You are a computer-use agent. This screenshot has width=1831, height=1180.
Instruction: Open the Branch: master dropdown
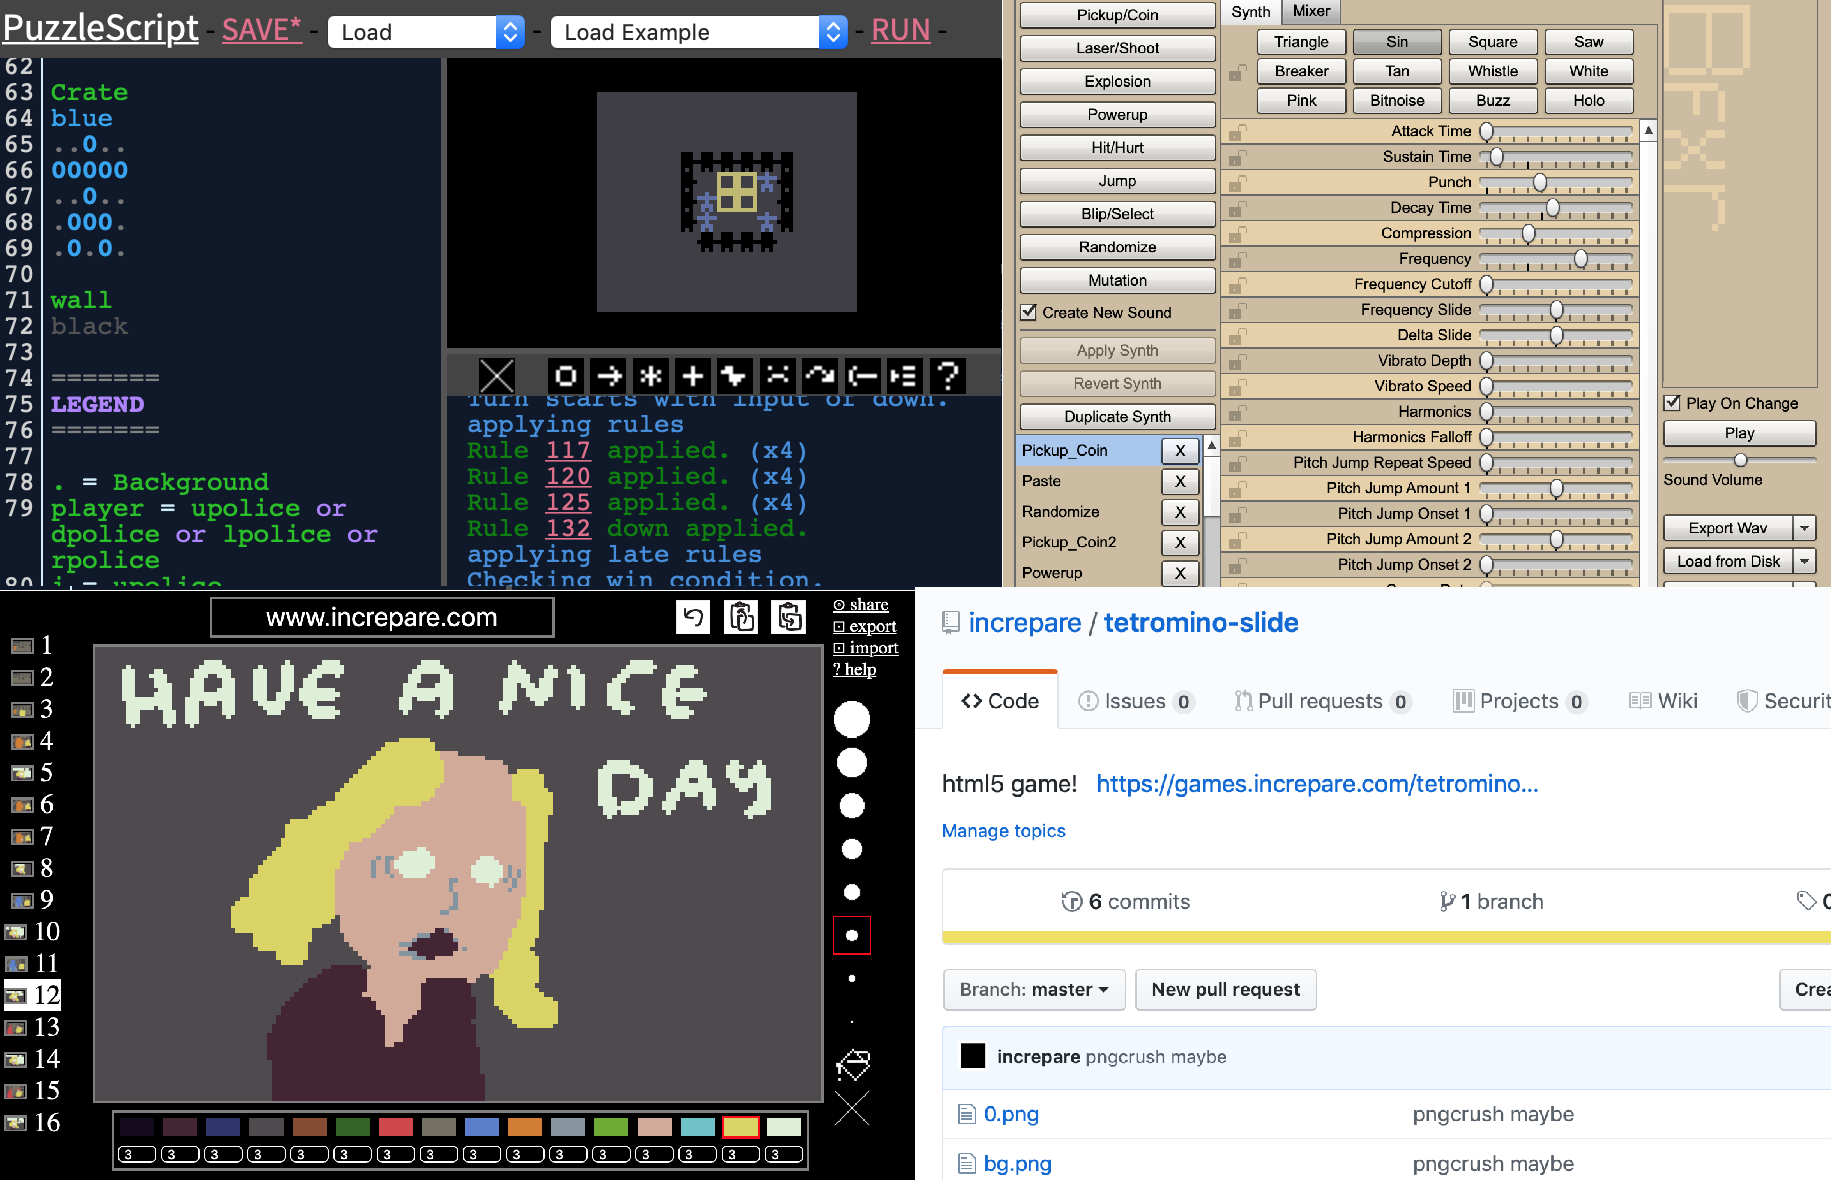(1034, 989)
